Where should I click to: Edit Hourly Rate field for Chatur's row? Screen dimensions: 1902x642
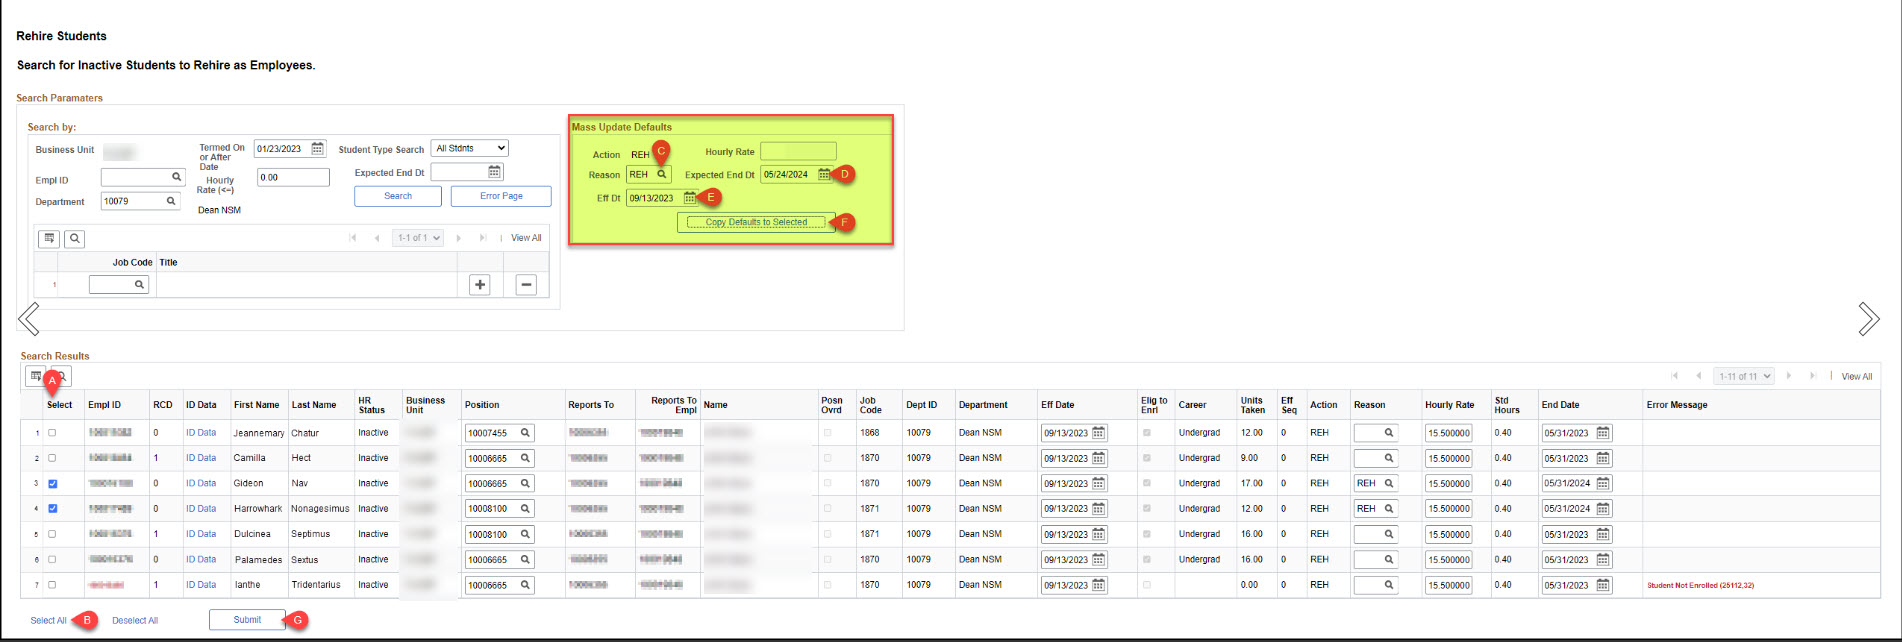pyautogui.click(x=1448, y=433)
